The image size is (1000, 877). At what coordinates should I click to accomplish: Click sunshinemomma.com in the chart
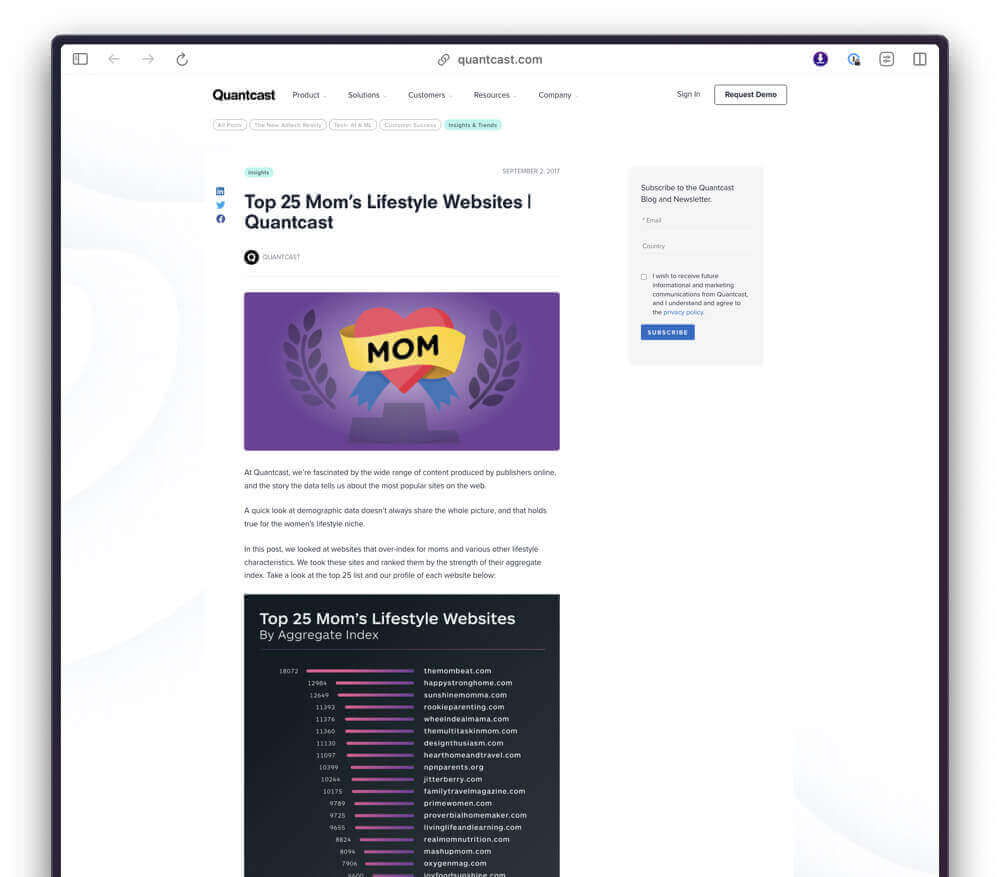tap(465, 695)
